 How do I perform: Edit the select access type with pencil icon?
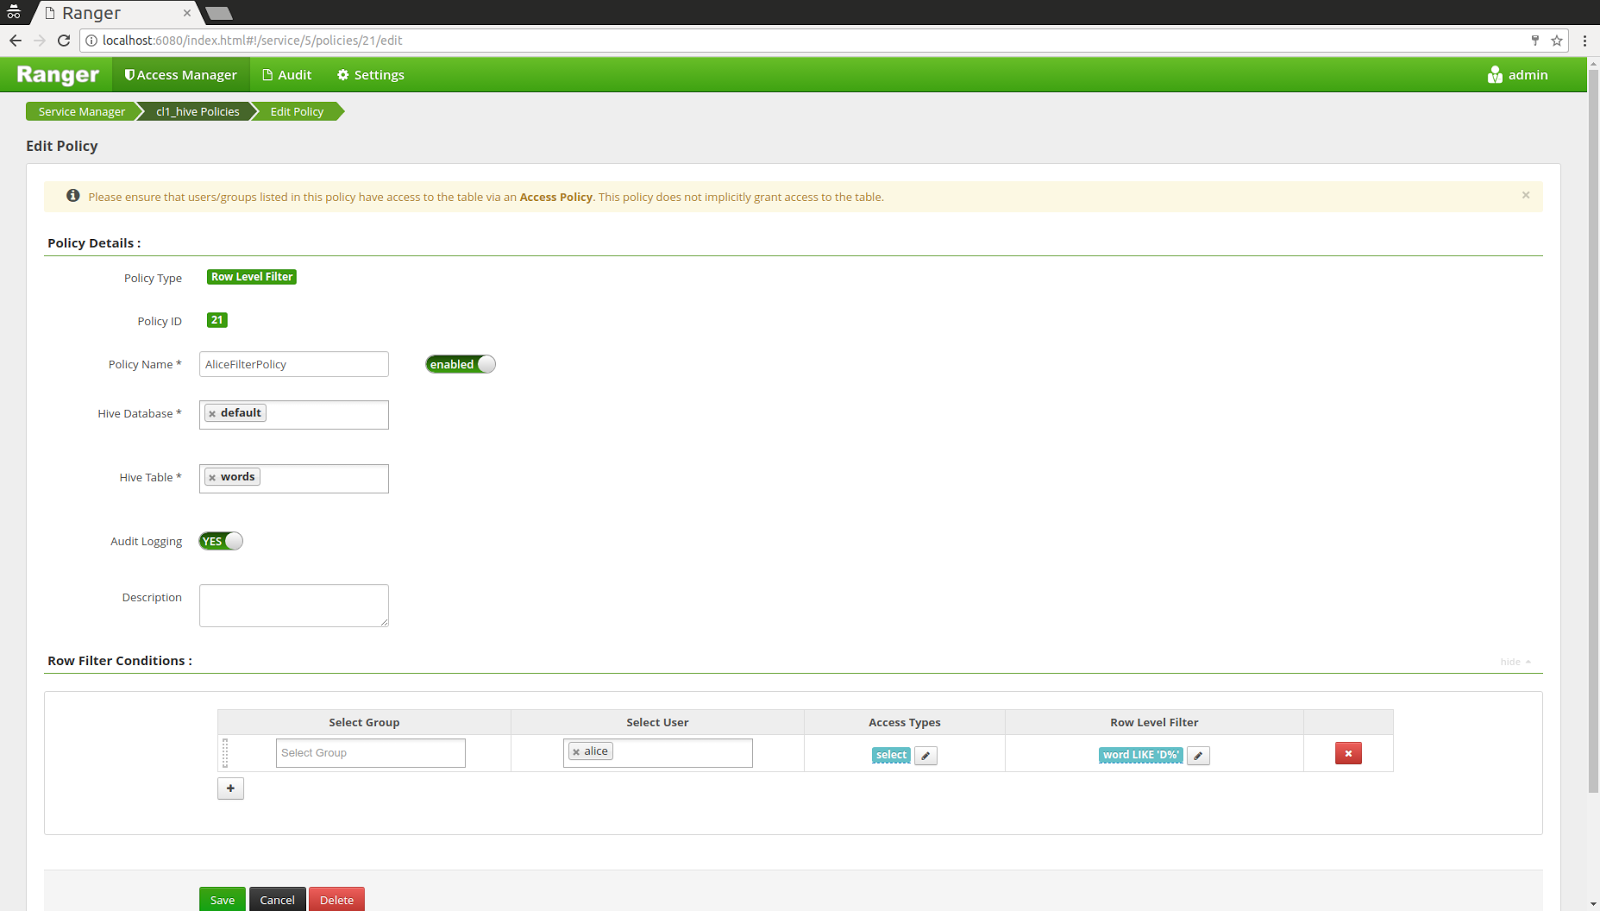click(x=925, y=755)
